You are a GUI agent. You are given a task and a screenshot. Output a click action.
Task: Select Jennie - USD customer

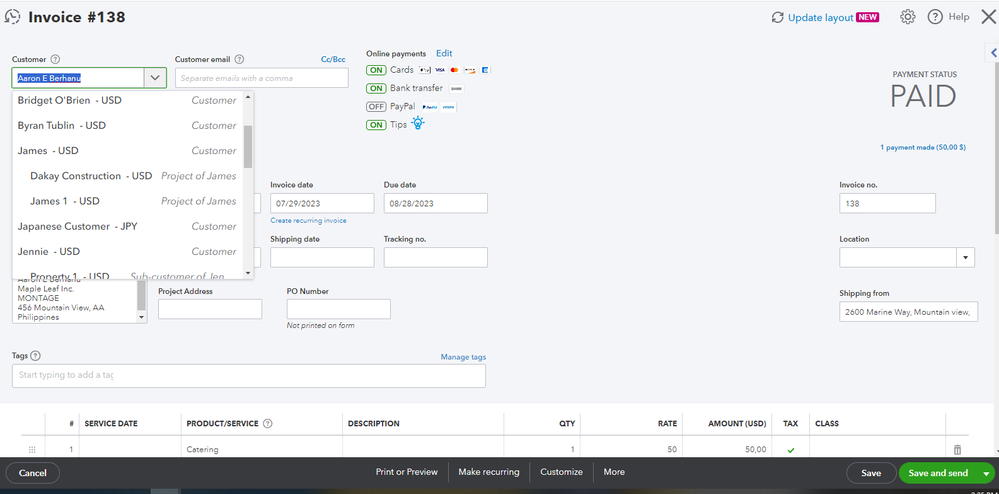pyautogui.click(x=127, y=251)
